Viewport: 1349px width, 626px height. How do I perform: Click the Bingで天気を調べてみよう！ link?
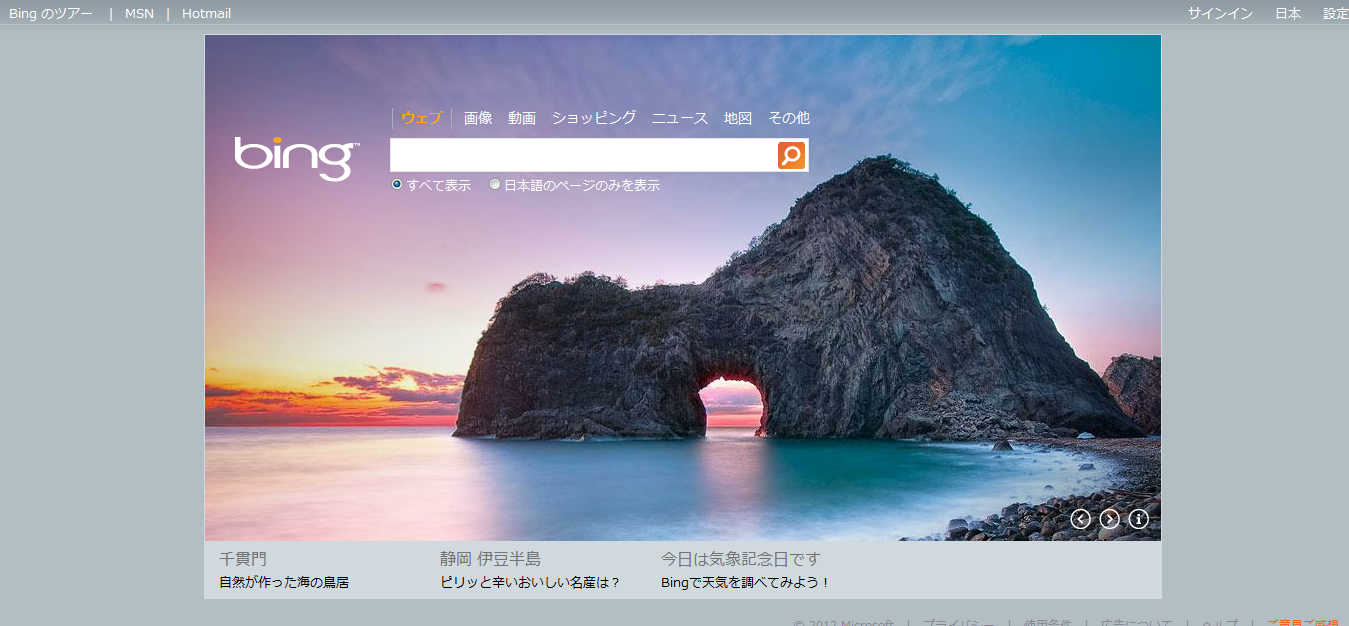(x=745, y=582)
